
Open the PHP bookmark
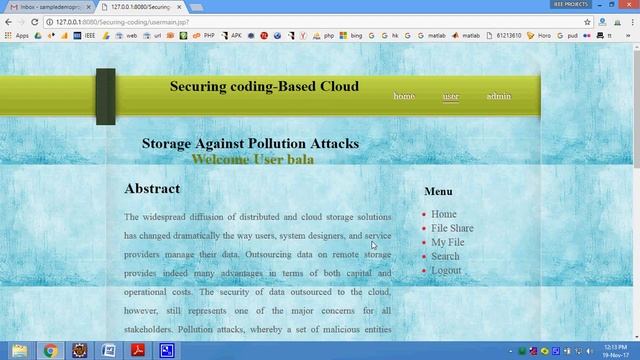click(x=204, y=36)
